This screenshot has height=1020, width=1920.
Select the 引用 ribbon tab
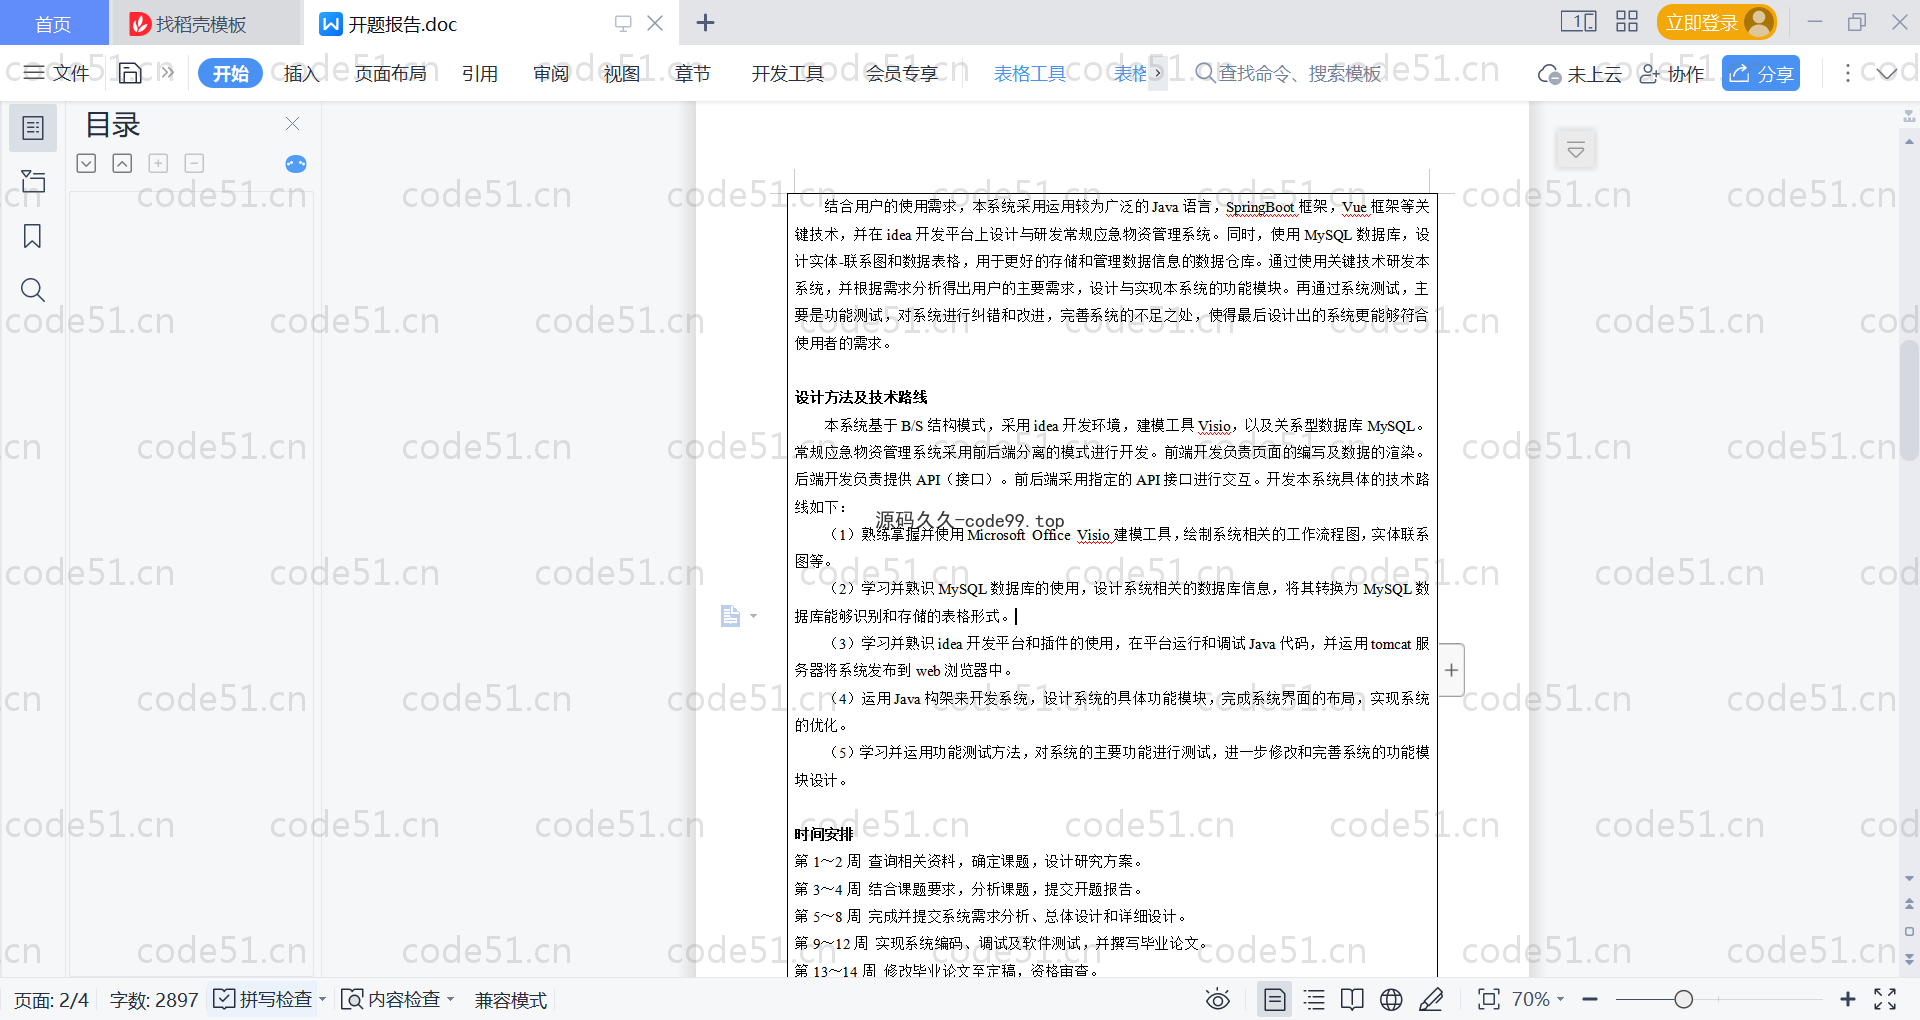pyautogui.click(x=480, y=73)
